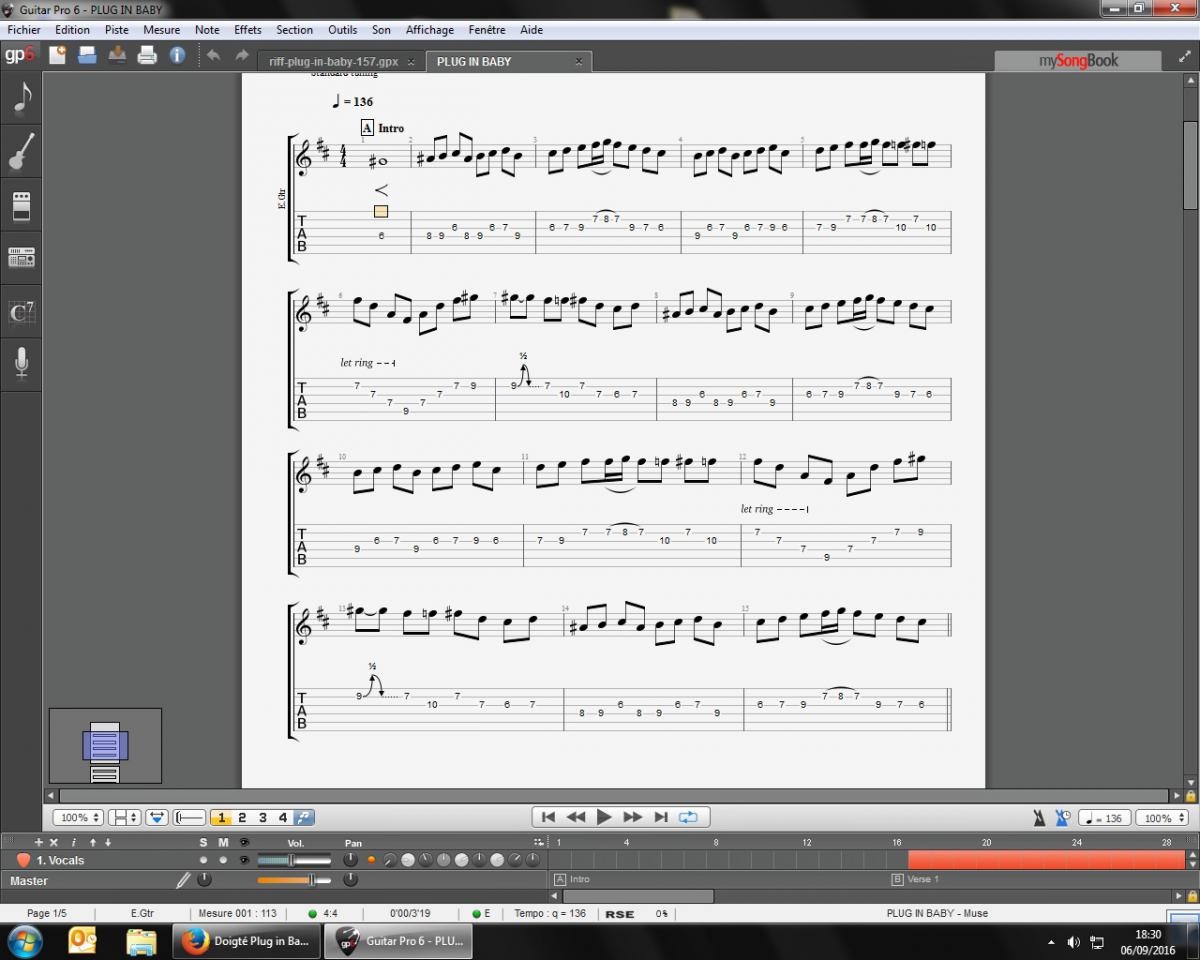Save the score with the download-tray icon
Screen dimensions: 1200x960
click(117, 55)
